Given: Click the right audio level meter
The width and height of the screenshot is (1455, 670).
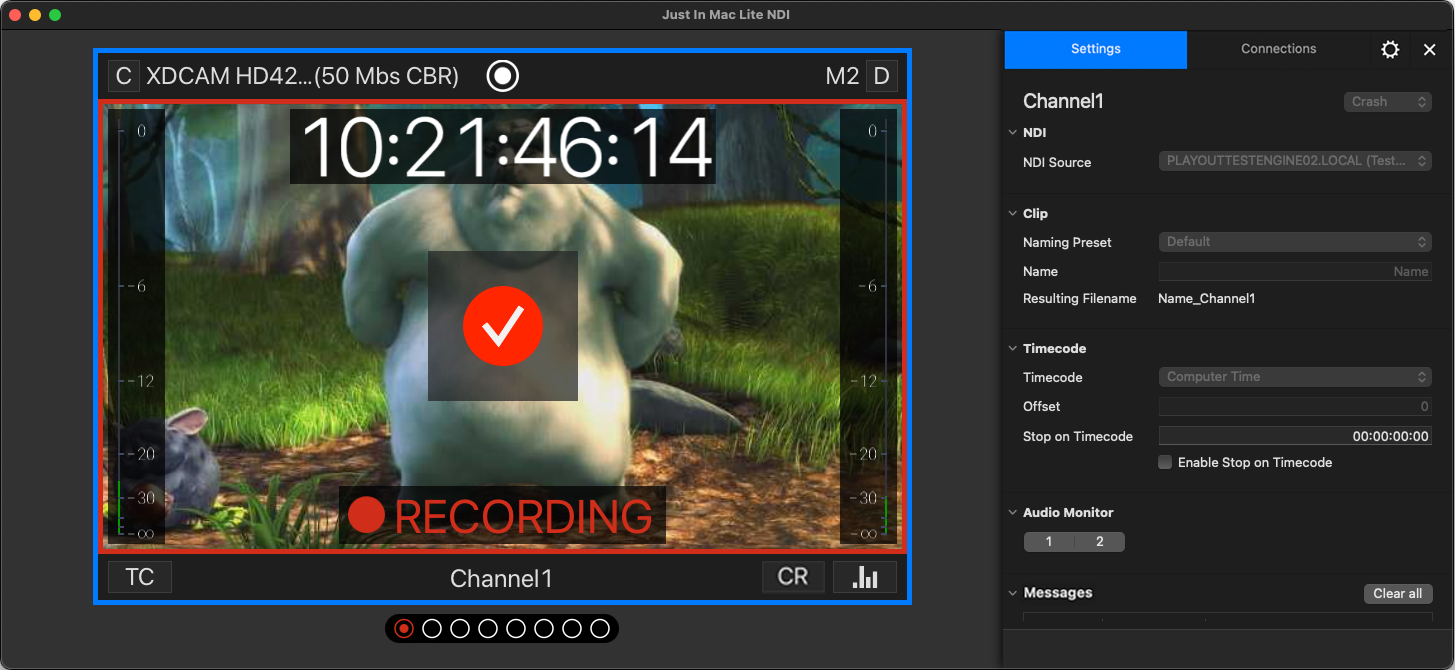Looking at the screenshot, I should [x=868, y=326].
